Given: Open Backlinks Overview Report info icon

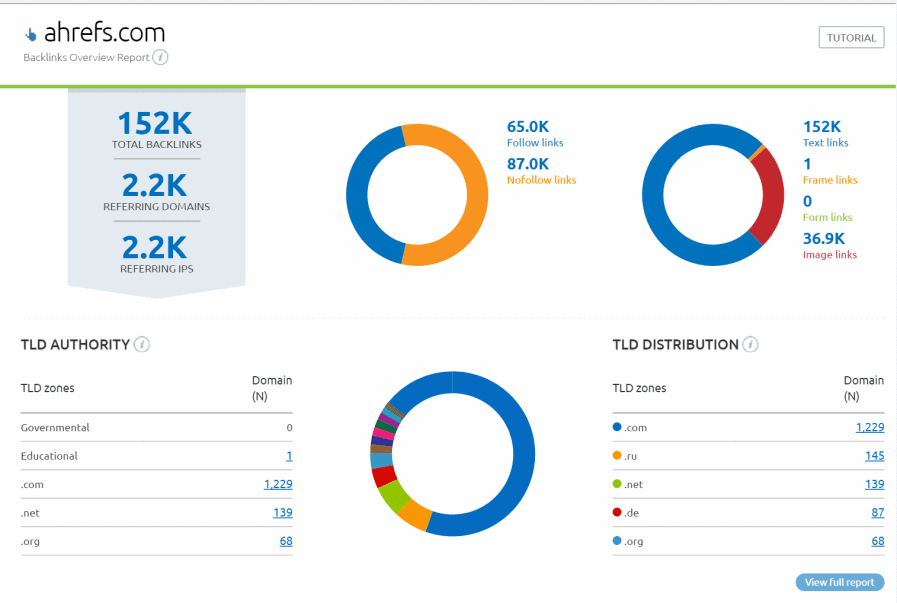Looking at the screenshot, I should pyautogui.click(x=160, y=57).
